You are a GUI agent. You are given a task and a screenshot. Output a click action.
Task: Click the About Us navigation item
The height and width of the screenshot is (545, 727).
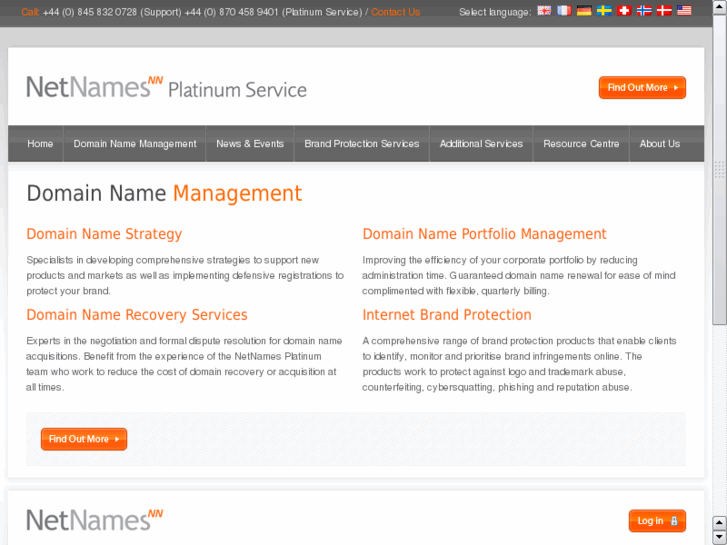click(660, 144)
